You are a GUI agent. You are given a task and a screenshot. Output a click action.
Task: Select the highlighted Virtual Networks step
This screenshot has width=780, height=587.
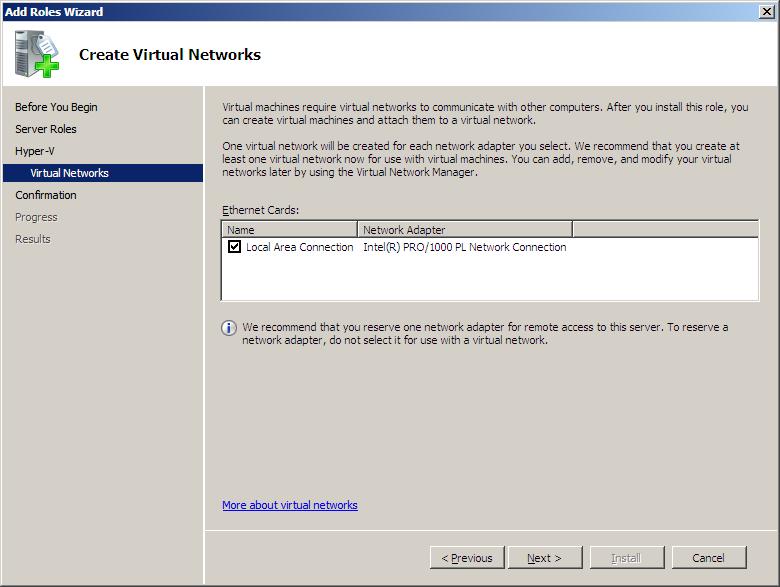pos(69,173)
